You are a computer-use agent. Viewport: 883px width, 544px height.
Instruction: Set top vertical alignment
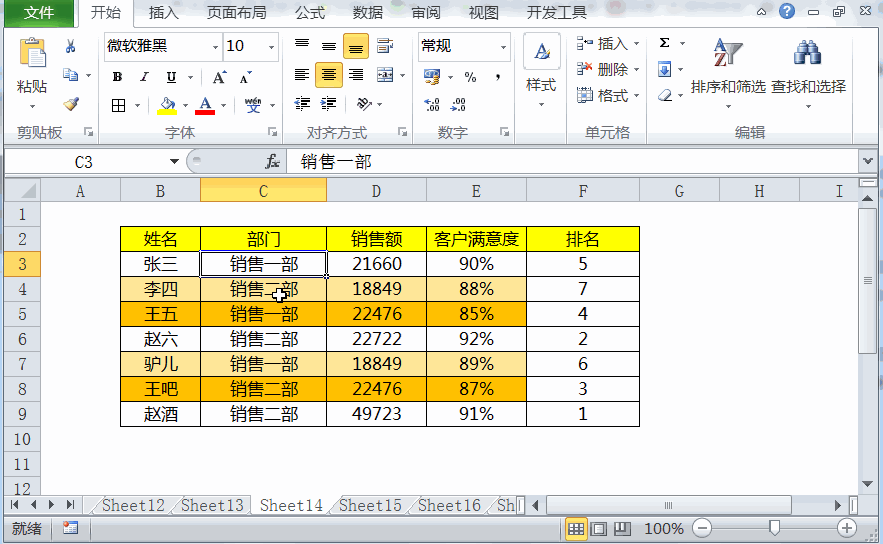pos(302,46)
